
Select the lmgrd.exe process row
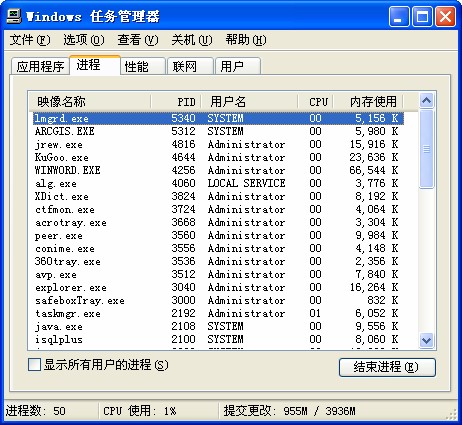218,118
